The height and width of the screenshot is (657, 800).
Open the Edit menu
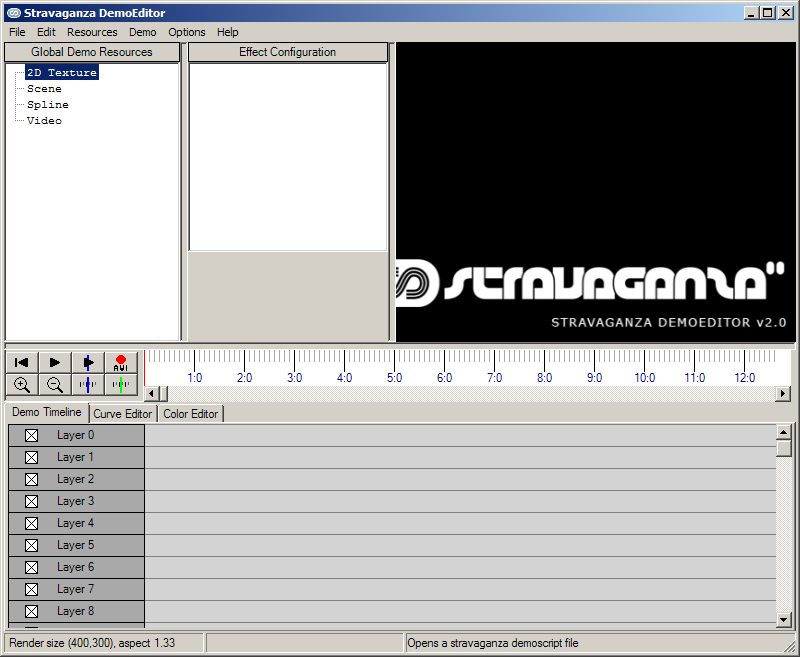pyautogui.click(x=46, y=32)
